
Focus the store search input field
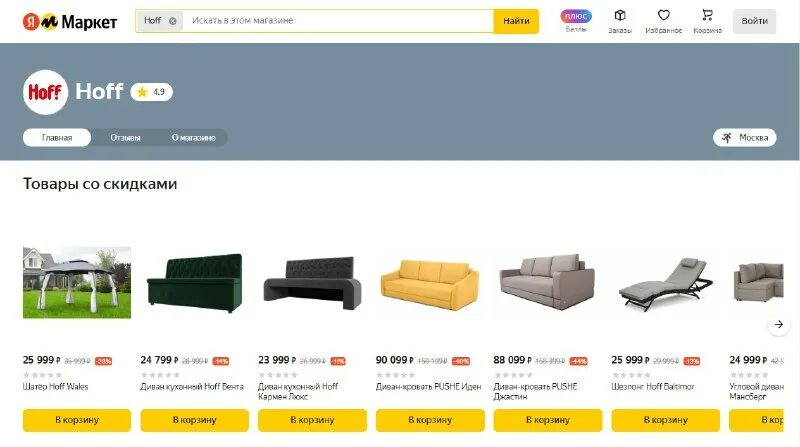click(x=338, y=21)
